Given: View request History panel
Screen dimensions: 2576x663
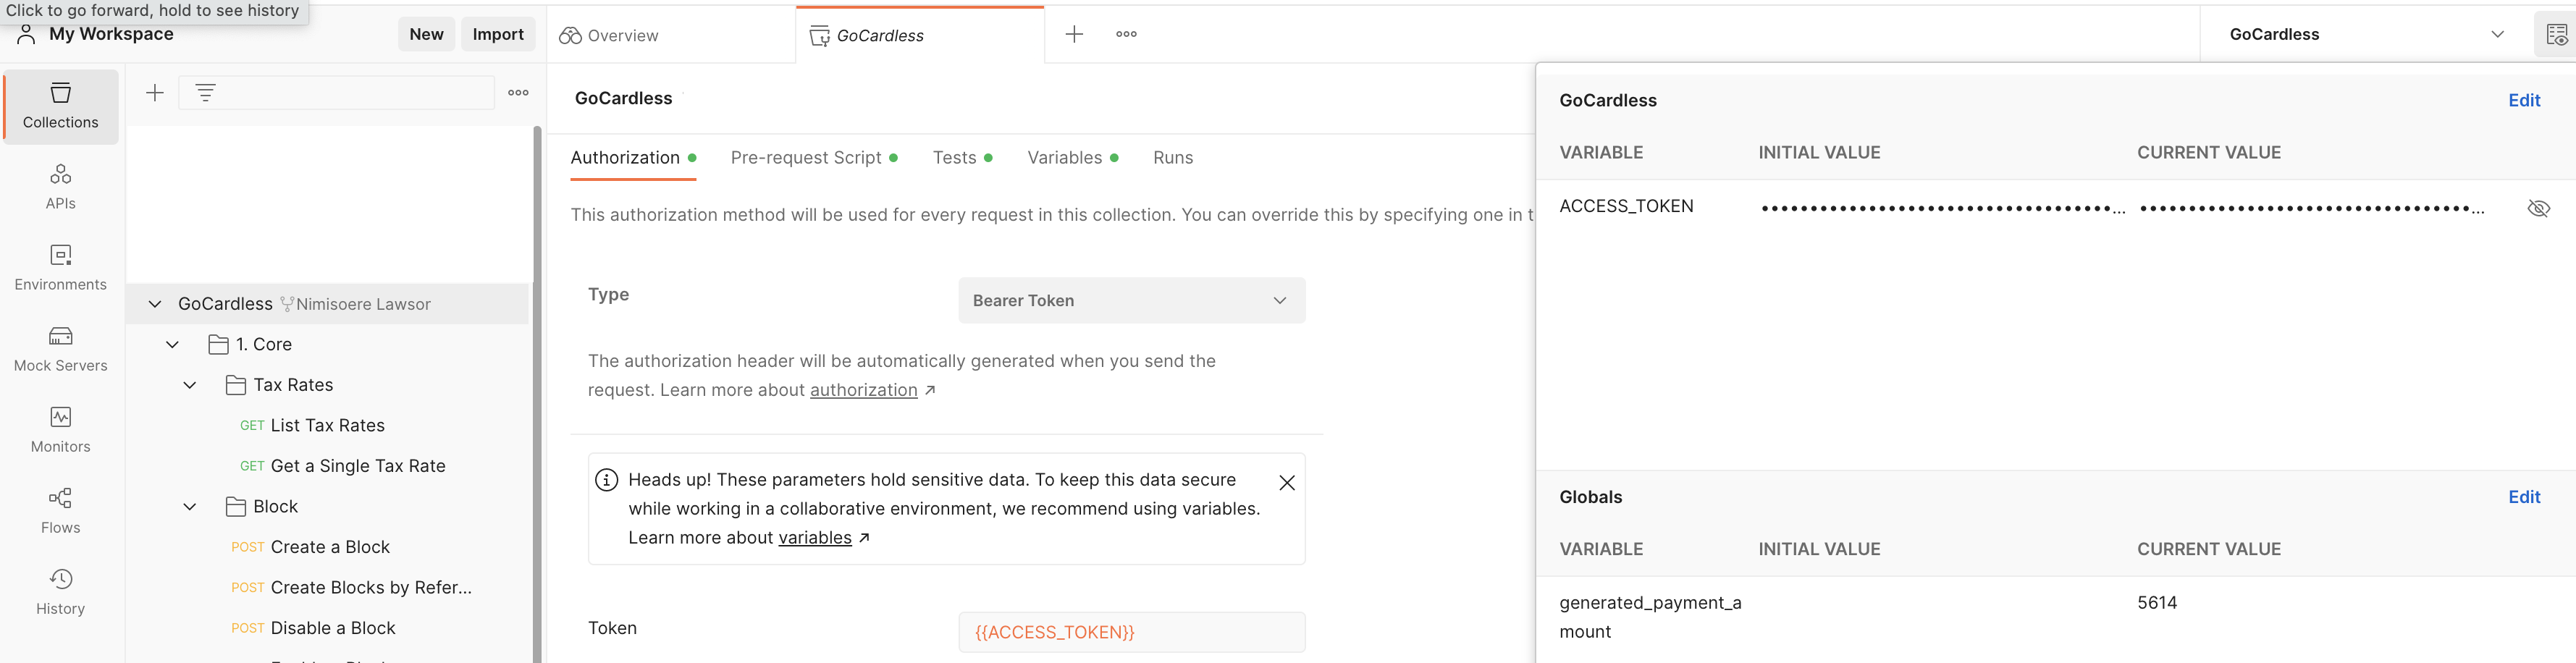Looking at the screenshot, I should coord(60,591).
